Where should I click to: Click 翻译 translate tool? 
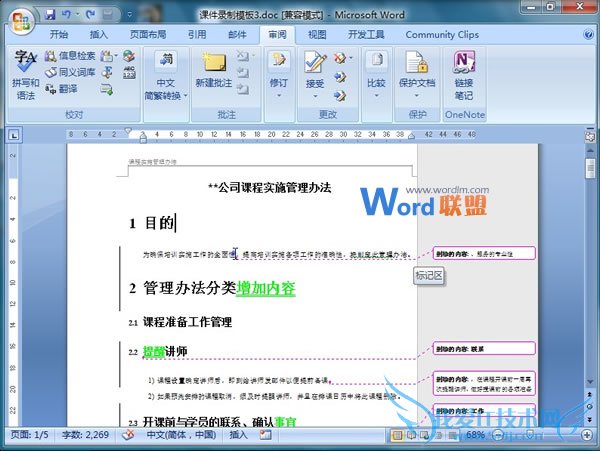point(61,89)
